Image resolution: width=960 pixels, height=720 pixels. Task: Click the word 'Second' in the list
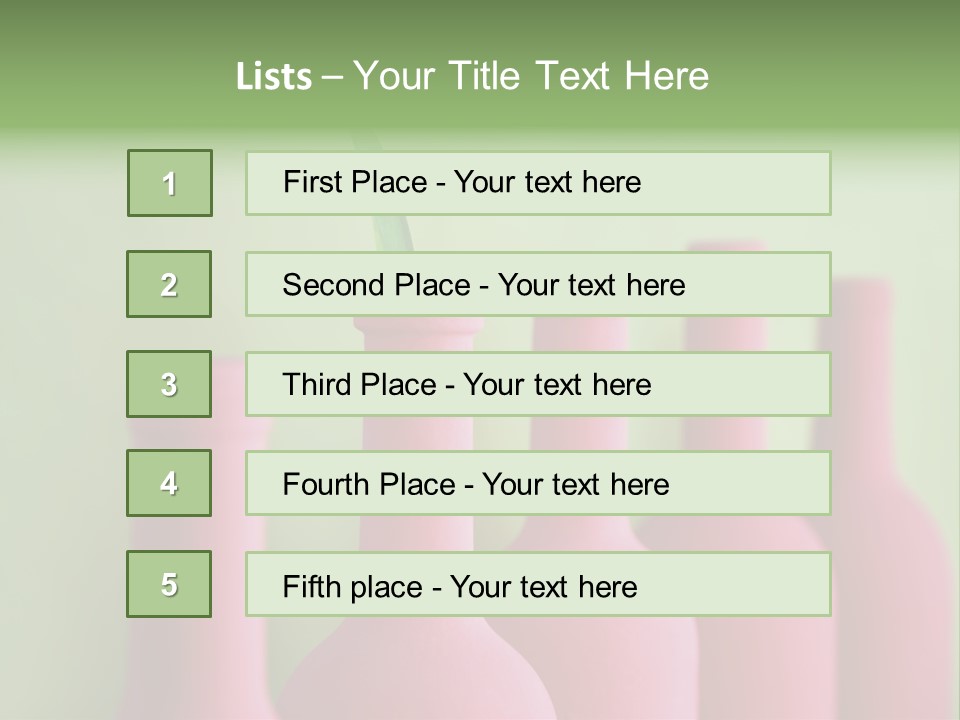click(332, 285)
